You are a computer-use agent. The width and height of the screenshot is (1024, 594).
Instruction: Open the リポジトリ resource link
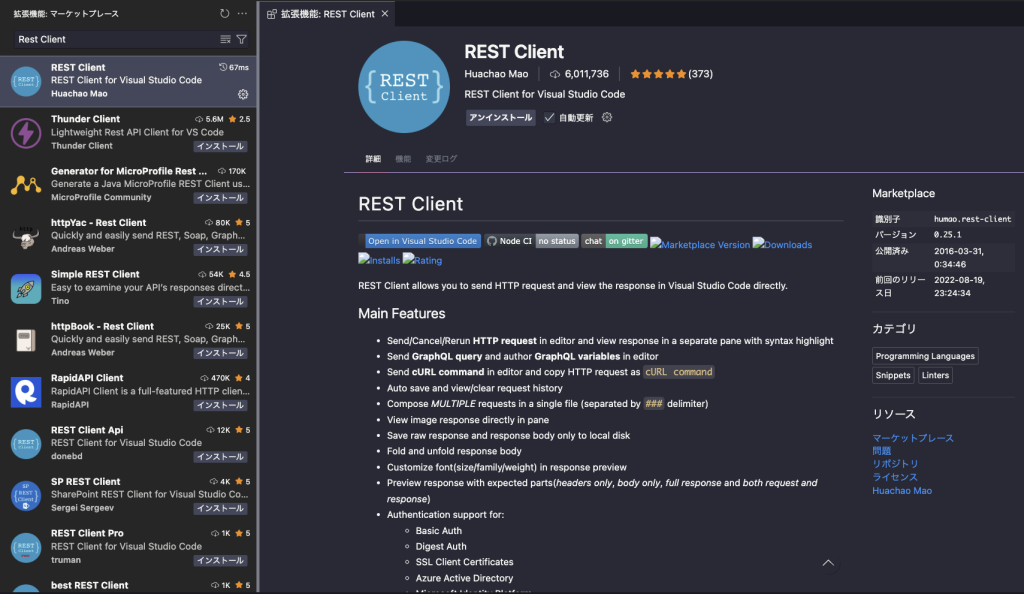[x=895, y=464]
